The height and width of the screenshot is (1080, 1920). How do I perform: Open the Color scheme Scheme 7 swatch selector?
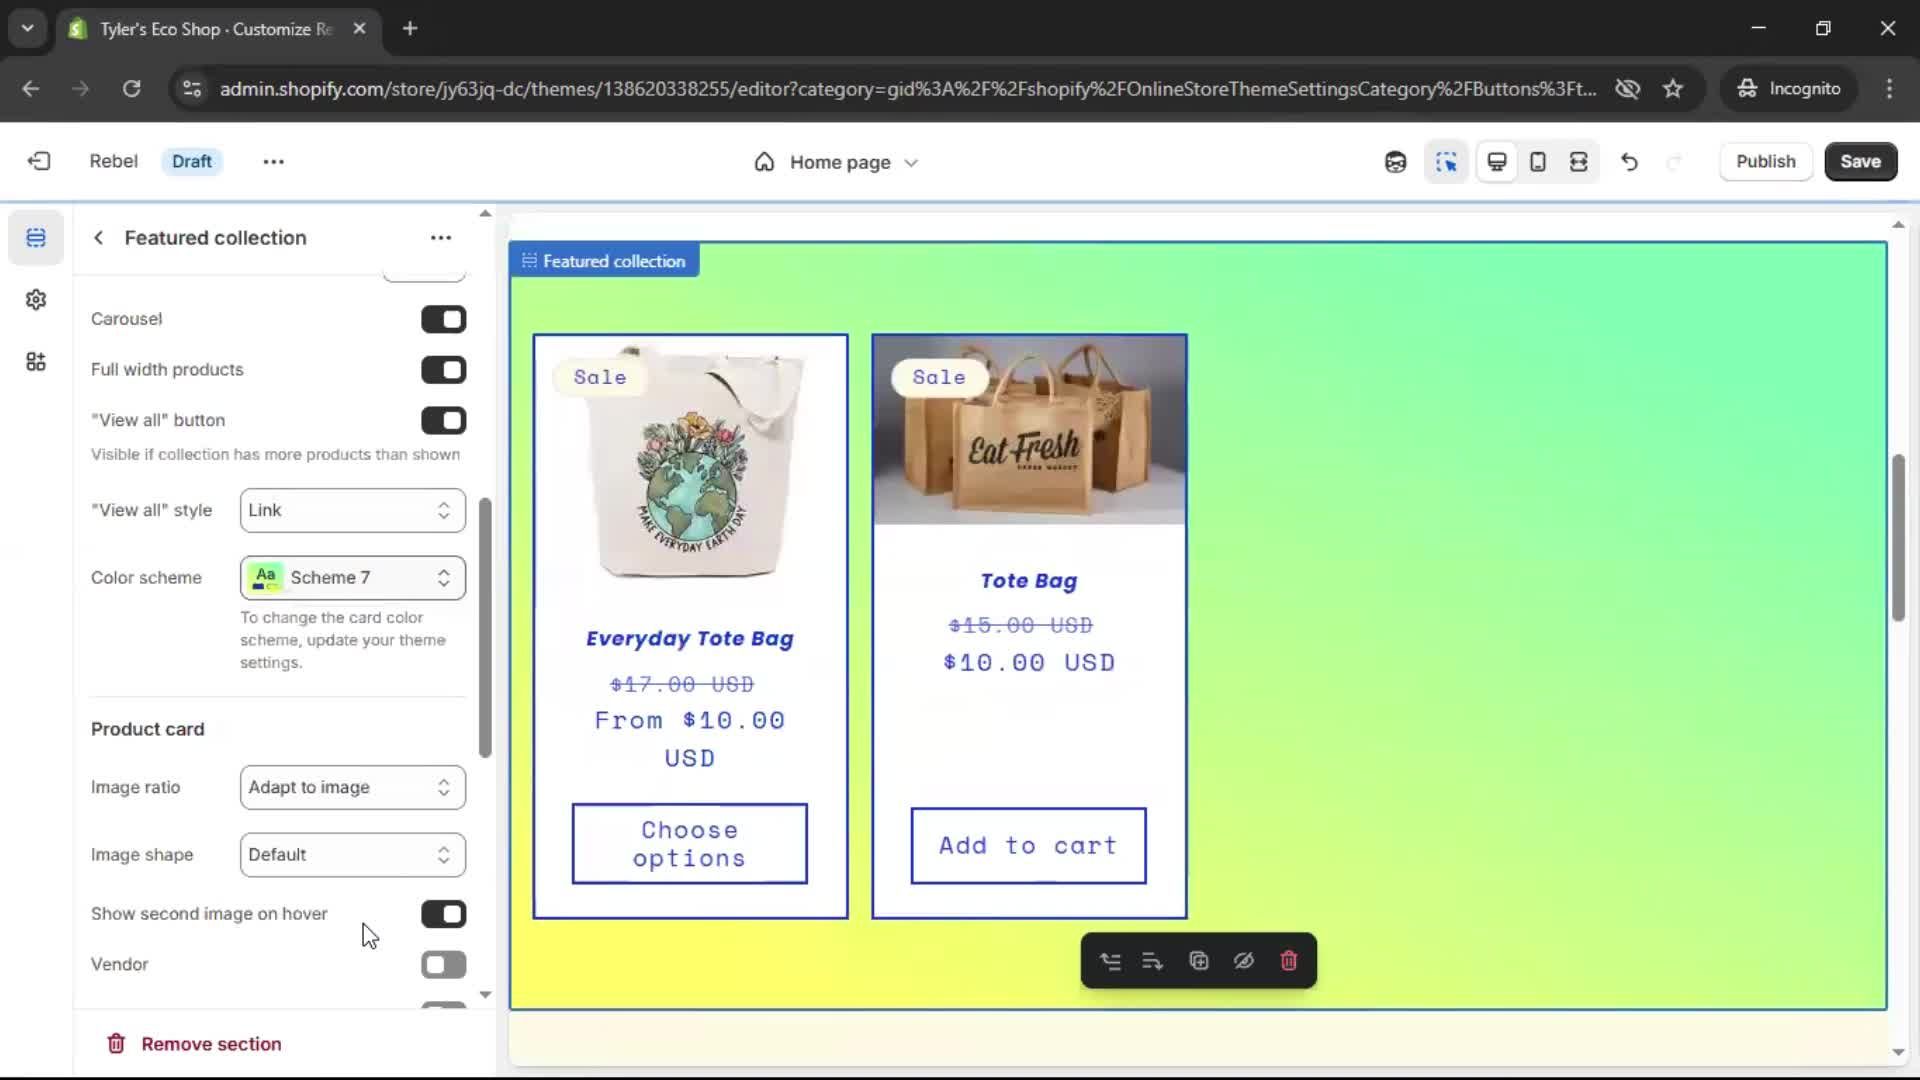coord(352,578)
